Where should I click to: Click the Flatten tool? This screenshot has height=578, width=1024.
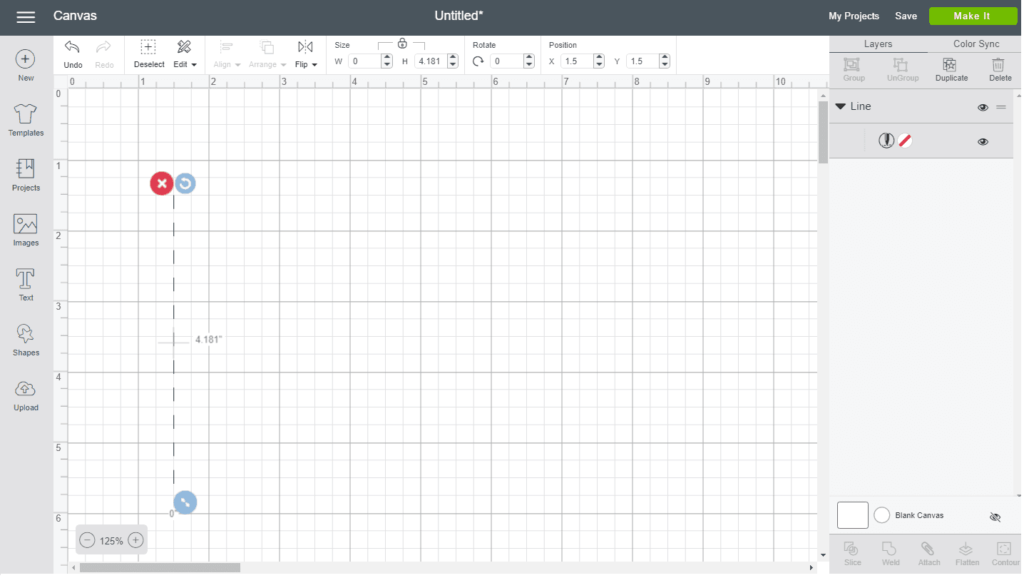tap(967, 554)
